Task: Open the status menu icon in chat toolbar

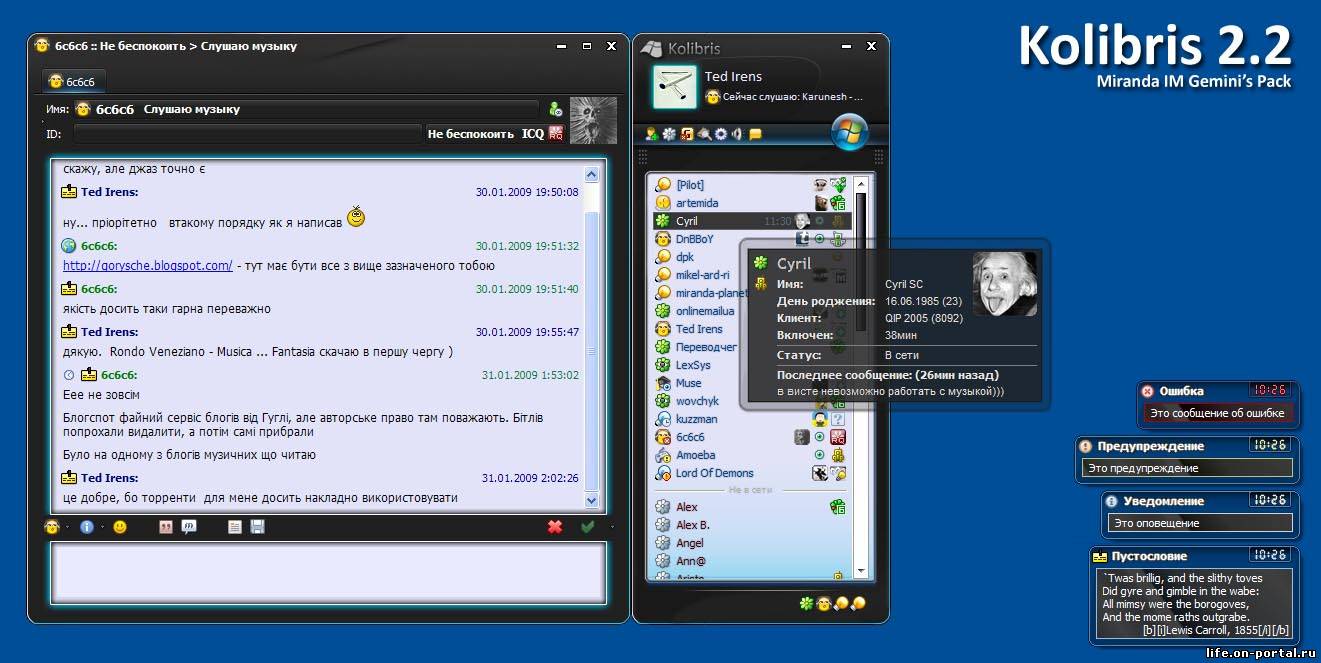Action: click(x=53, y=527)
